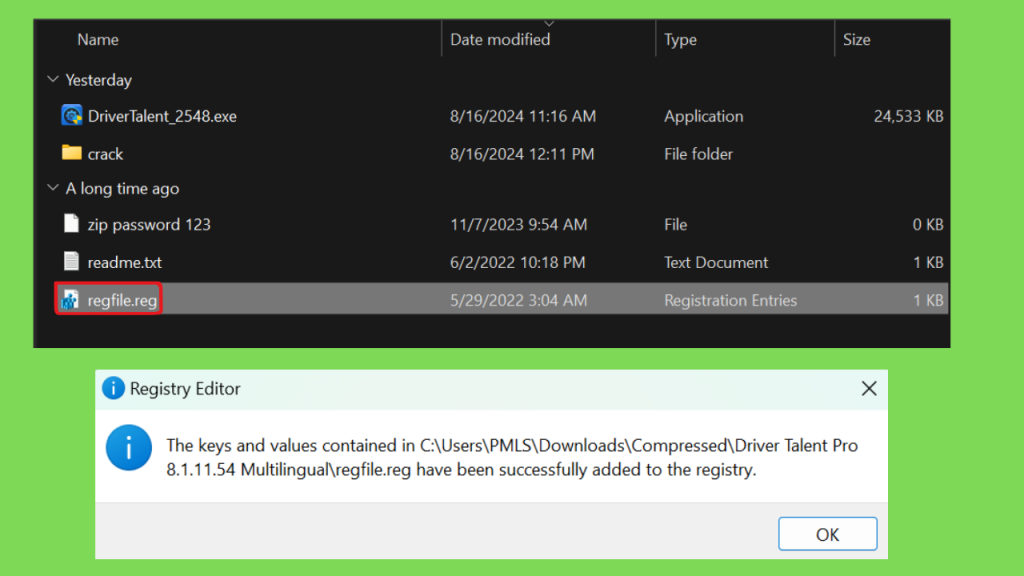The width and height of the screenshot is (1024, 576).
Task: Click the Registration Entries type cell
Action: coord(730,300)
